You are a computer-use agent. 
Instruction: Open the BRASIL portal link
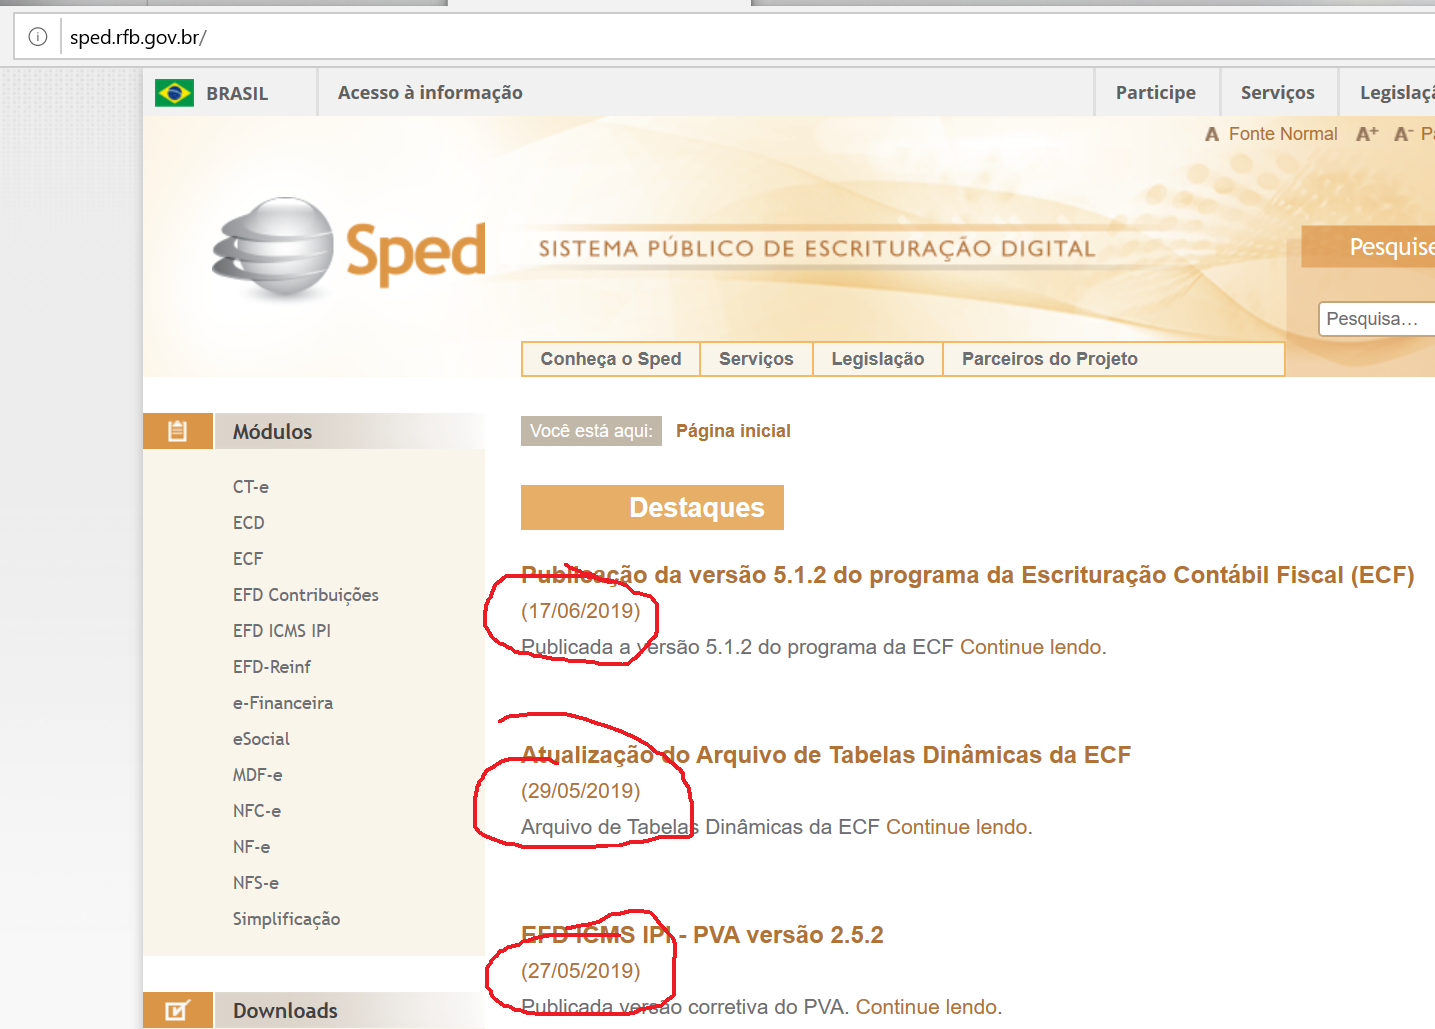click(237, 93)
